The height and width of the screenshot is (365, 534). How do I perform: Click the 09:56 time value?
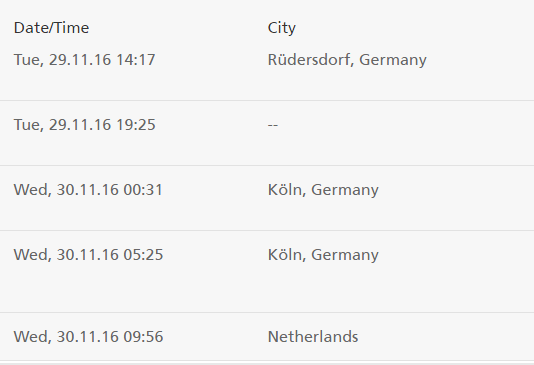(143, 337)
